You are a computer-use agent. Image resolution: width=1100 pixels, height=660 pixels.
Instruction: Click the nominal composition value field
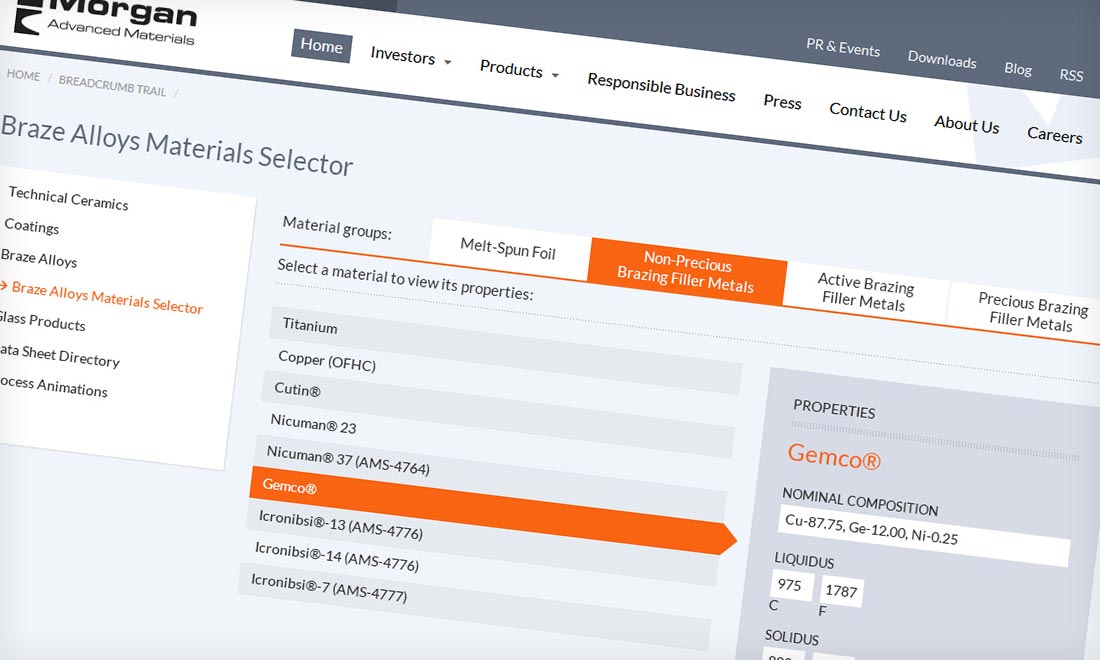924,537
